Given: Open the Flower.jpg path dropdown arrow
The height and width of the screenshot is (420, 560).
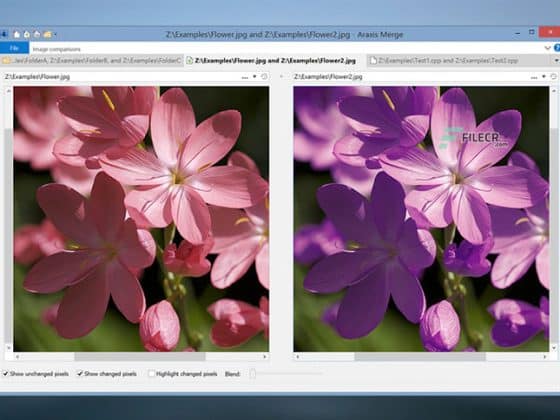Looking at the screenshot, I should tap(255, 77).
